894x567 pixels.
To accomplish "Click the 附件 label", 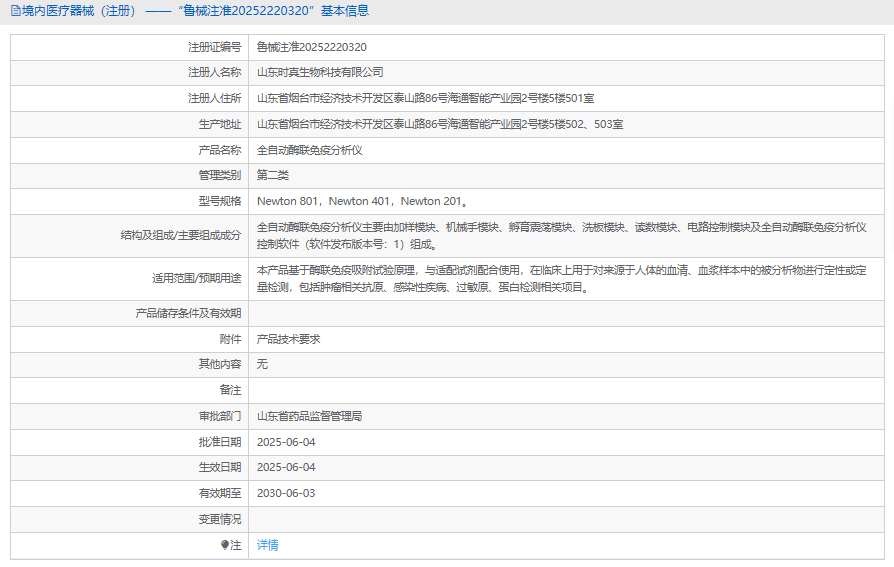I will [230, 339].
